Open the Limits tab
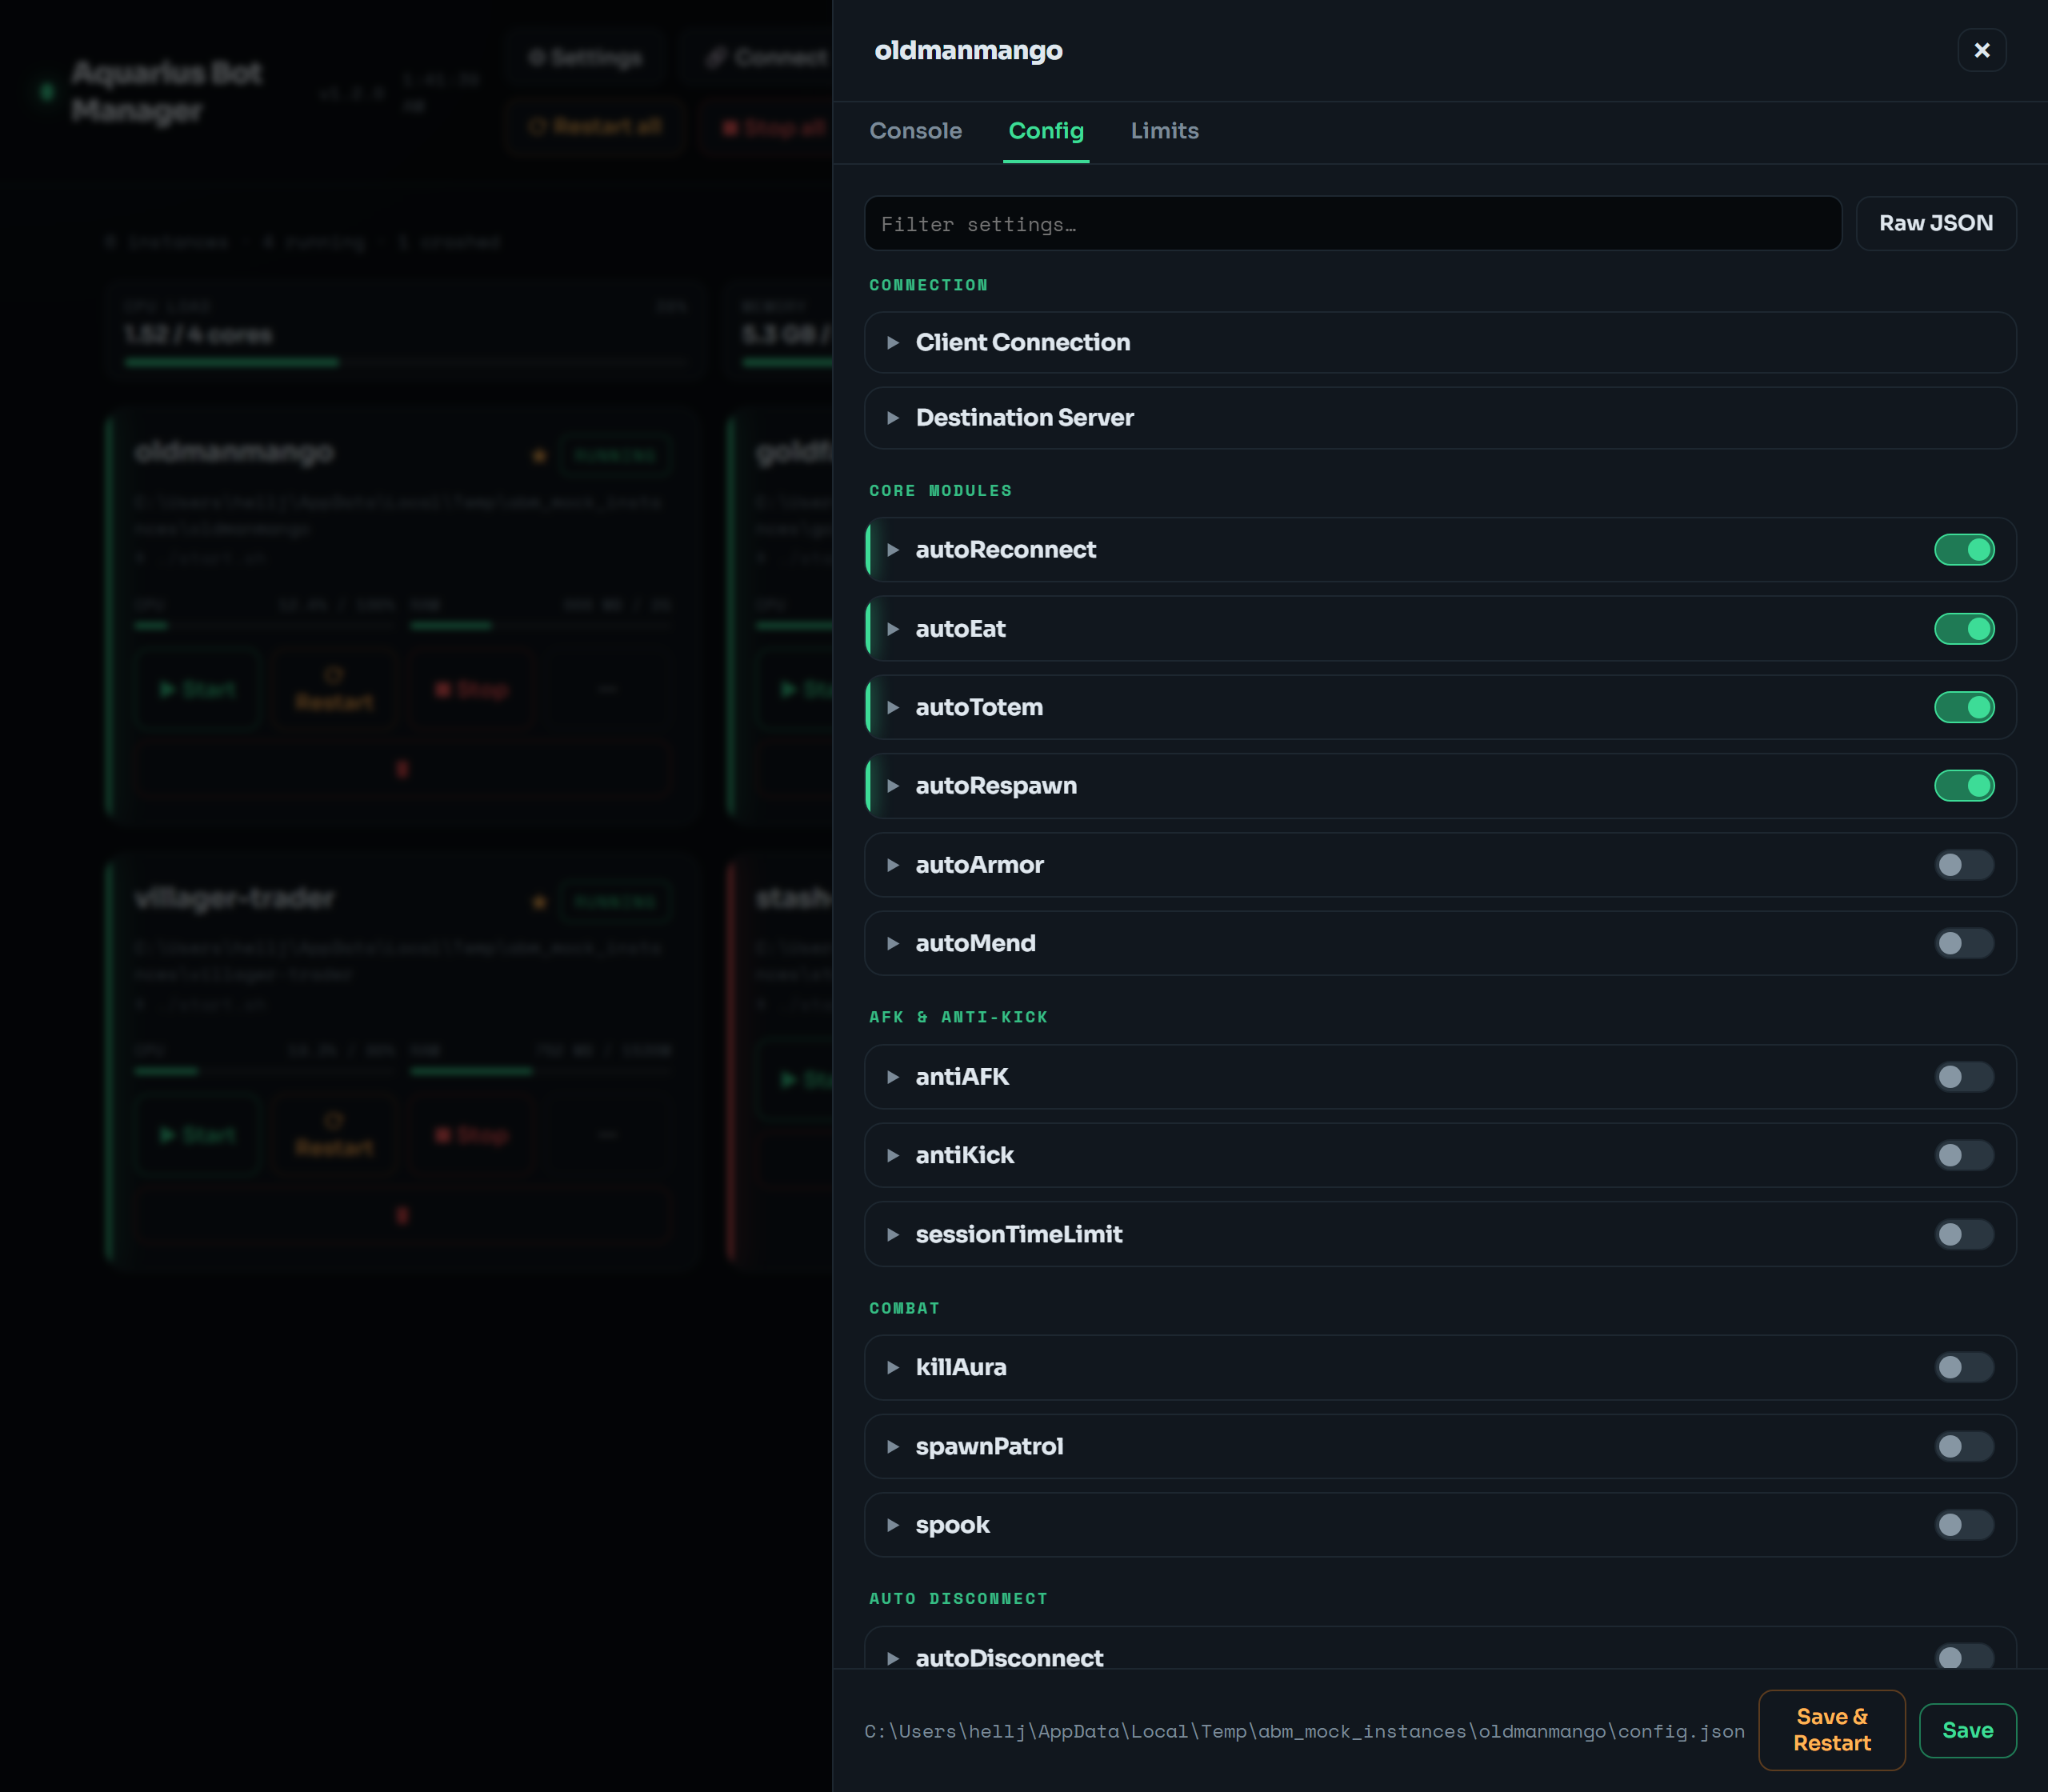 click(1164, 131)
